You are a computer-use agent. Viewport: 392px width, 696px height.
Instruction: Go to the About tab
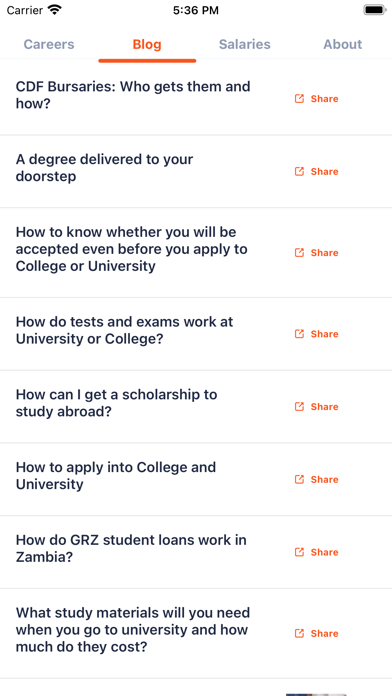coord(343,44)
